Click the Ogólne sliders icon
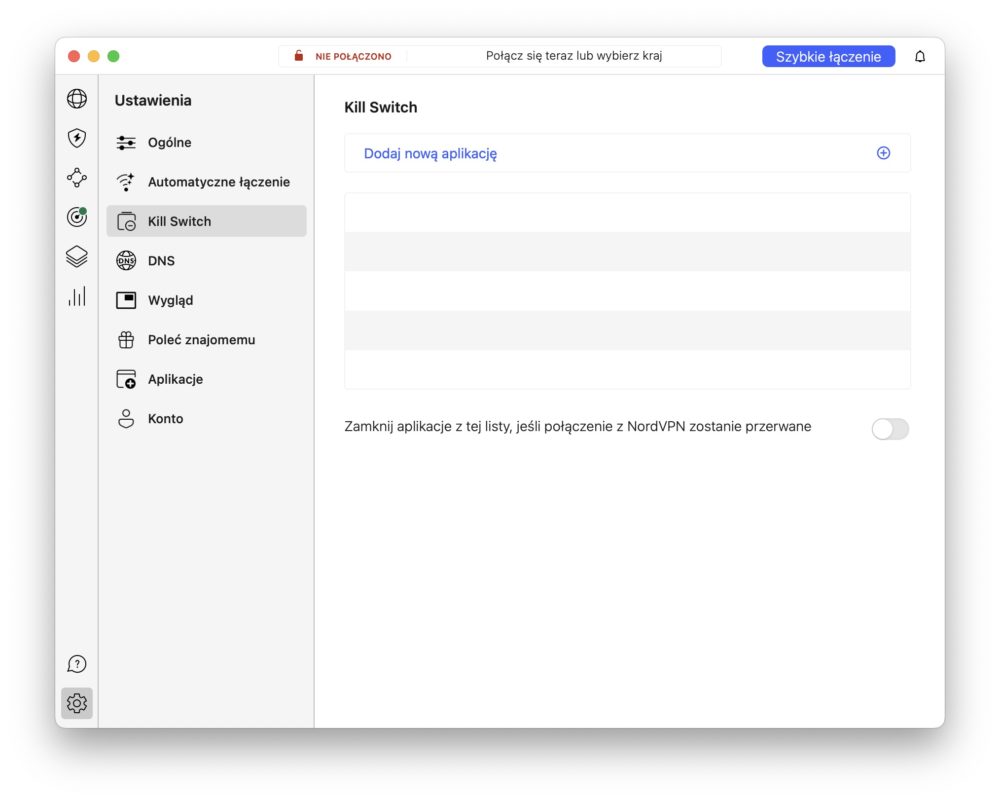This screenshot has width=1000, height=801. click(x=126, y=143)
